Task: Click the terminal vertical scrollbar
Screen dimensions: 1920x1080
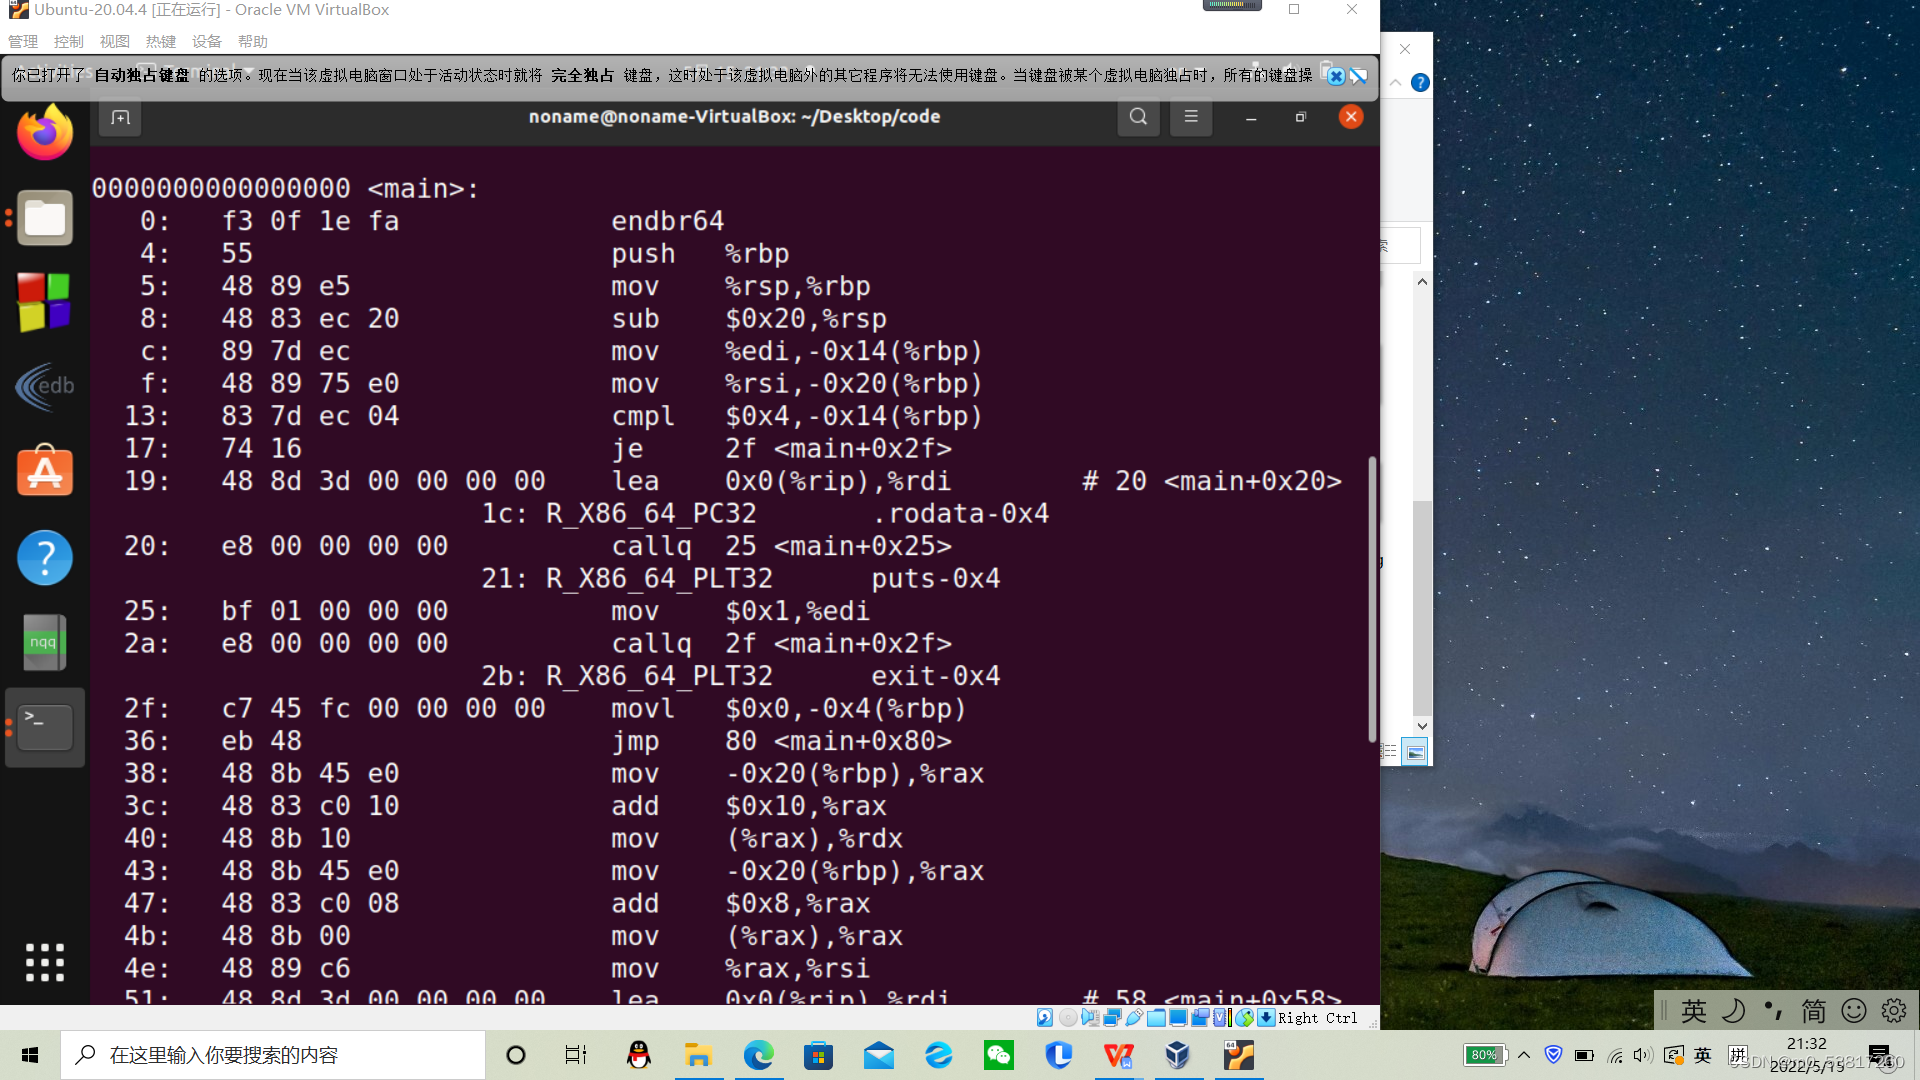Action: 1372,600
